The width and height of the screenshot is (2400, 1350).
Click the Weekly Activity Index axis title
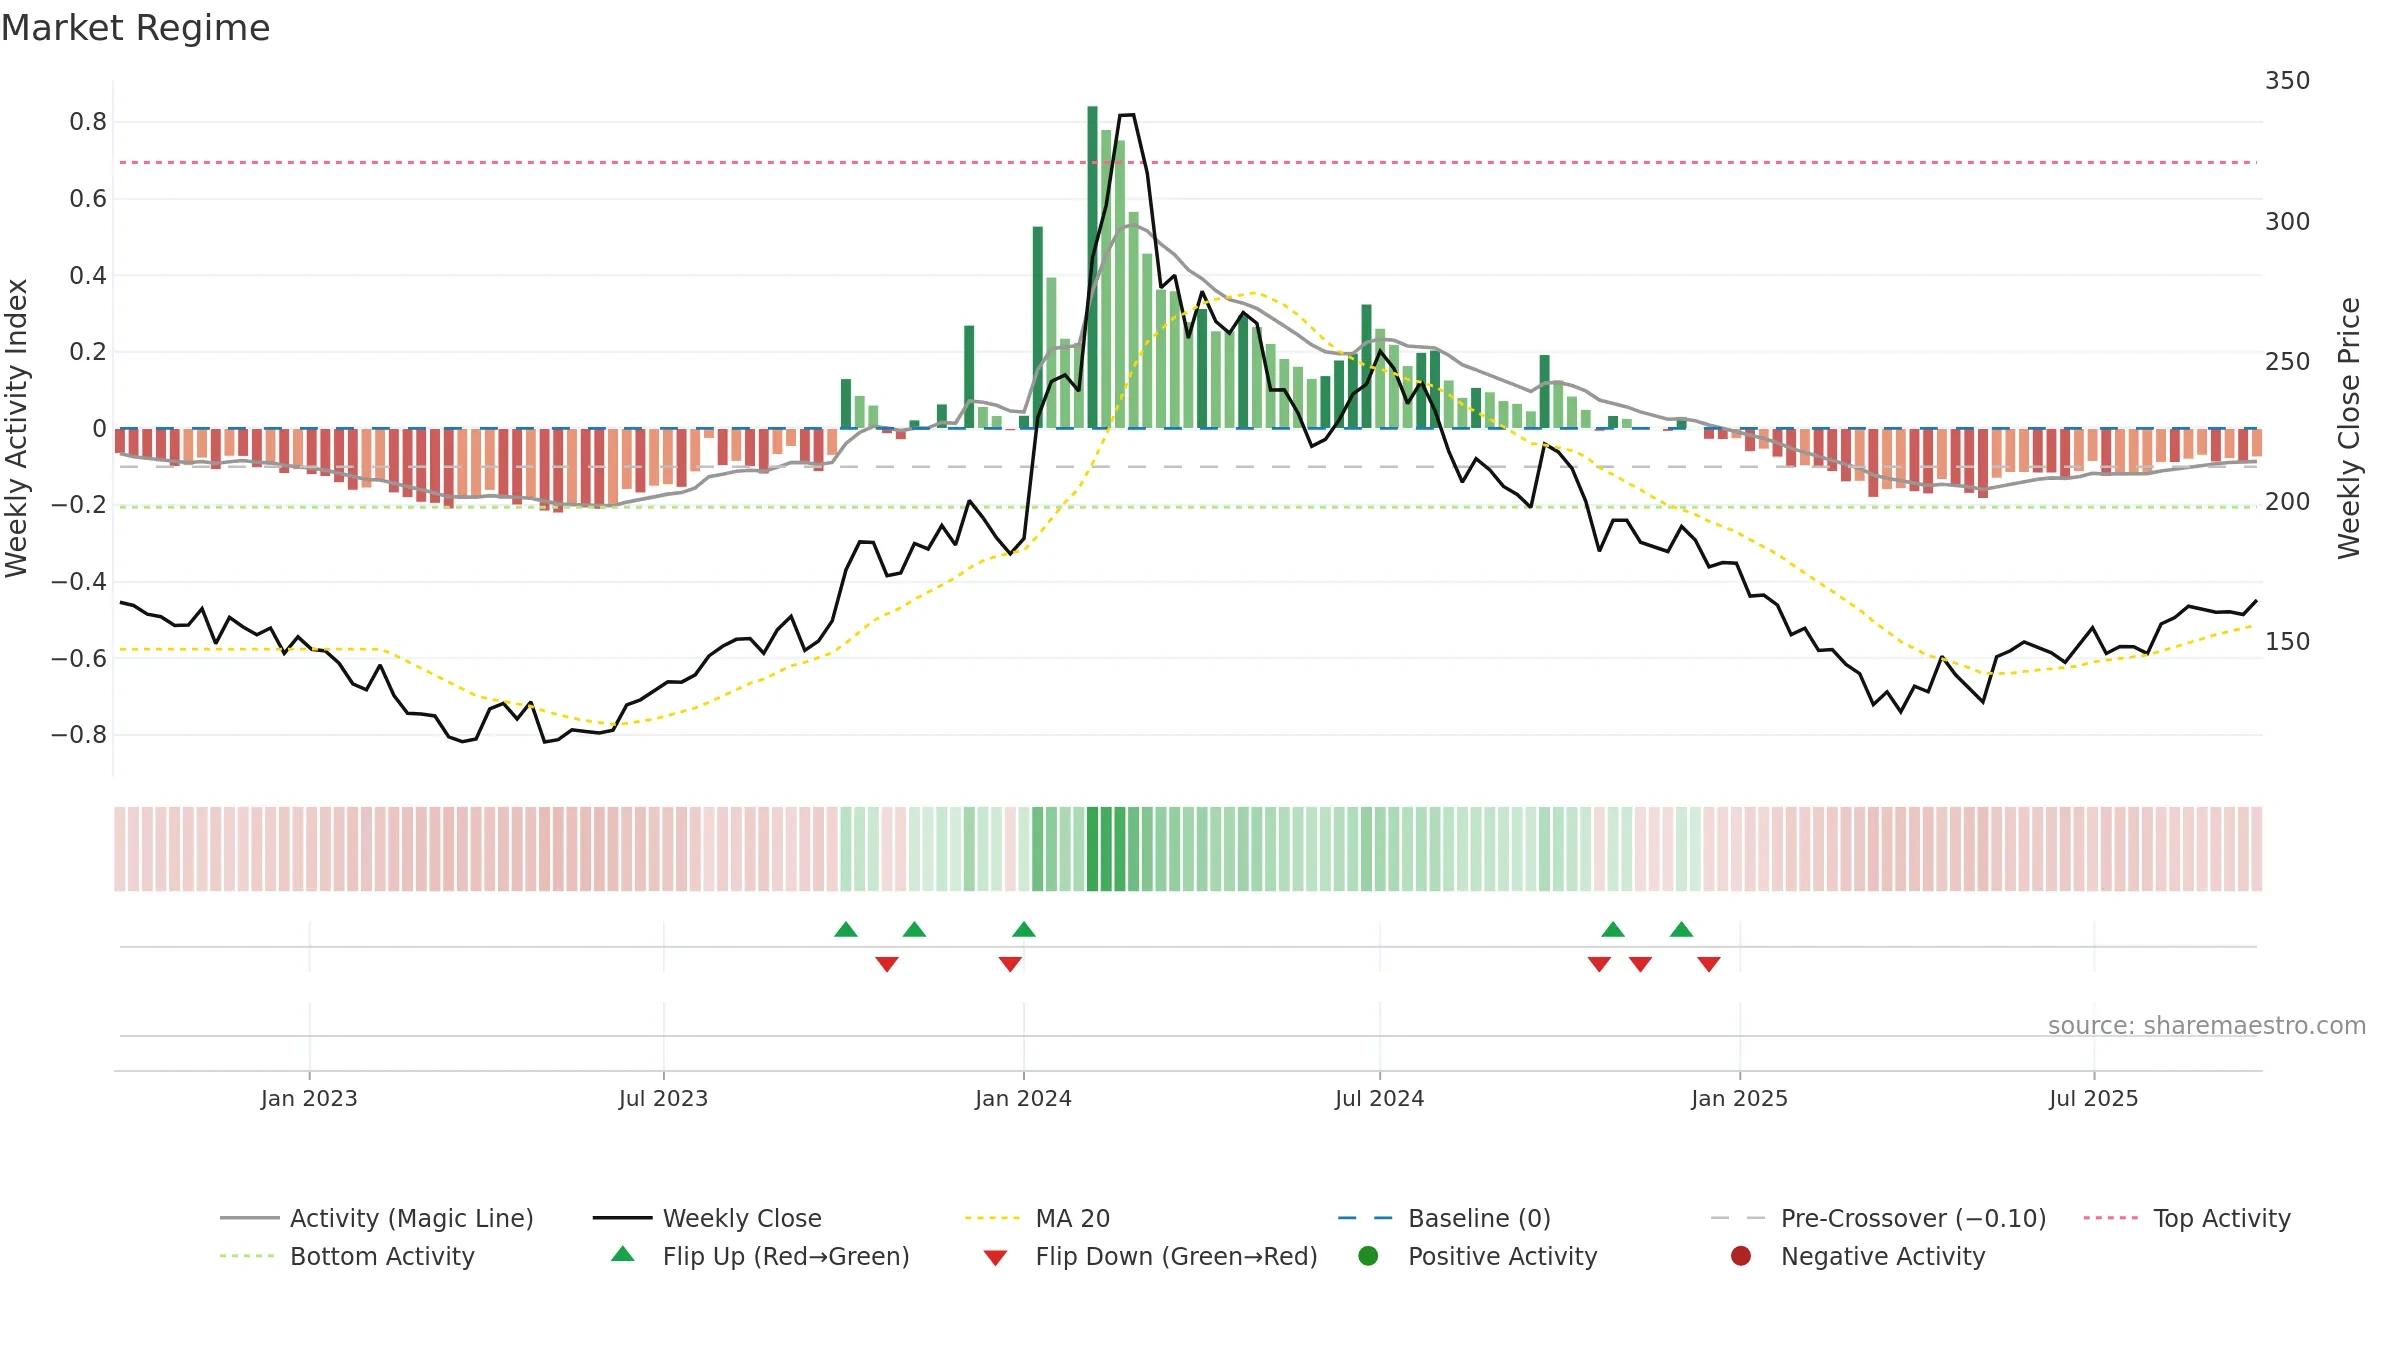click(x=17, y=428)
